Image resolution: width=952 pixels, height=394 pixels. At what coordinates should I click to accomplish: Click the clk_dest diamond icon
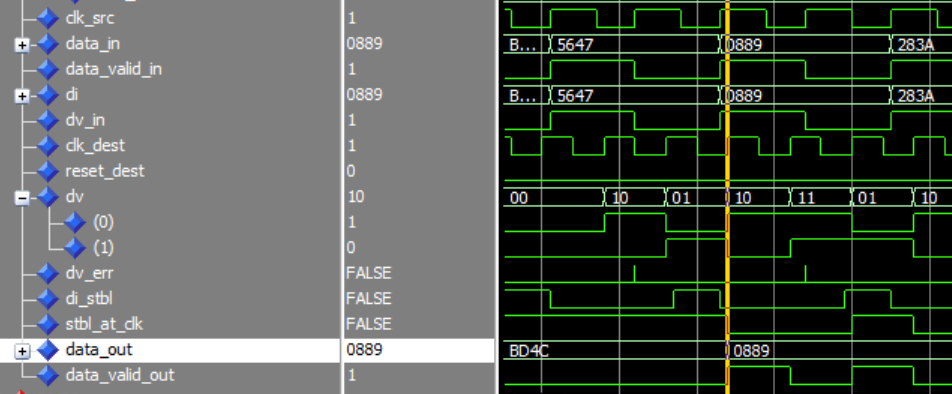[48, 146]
